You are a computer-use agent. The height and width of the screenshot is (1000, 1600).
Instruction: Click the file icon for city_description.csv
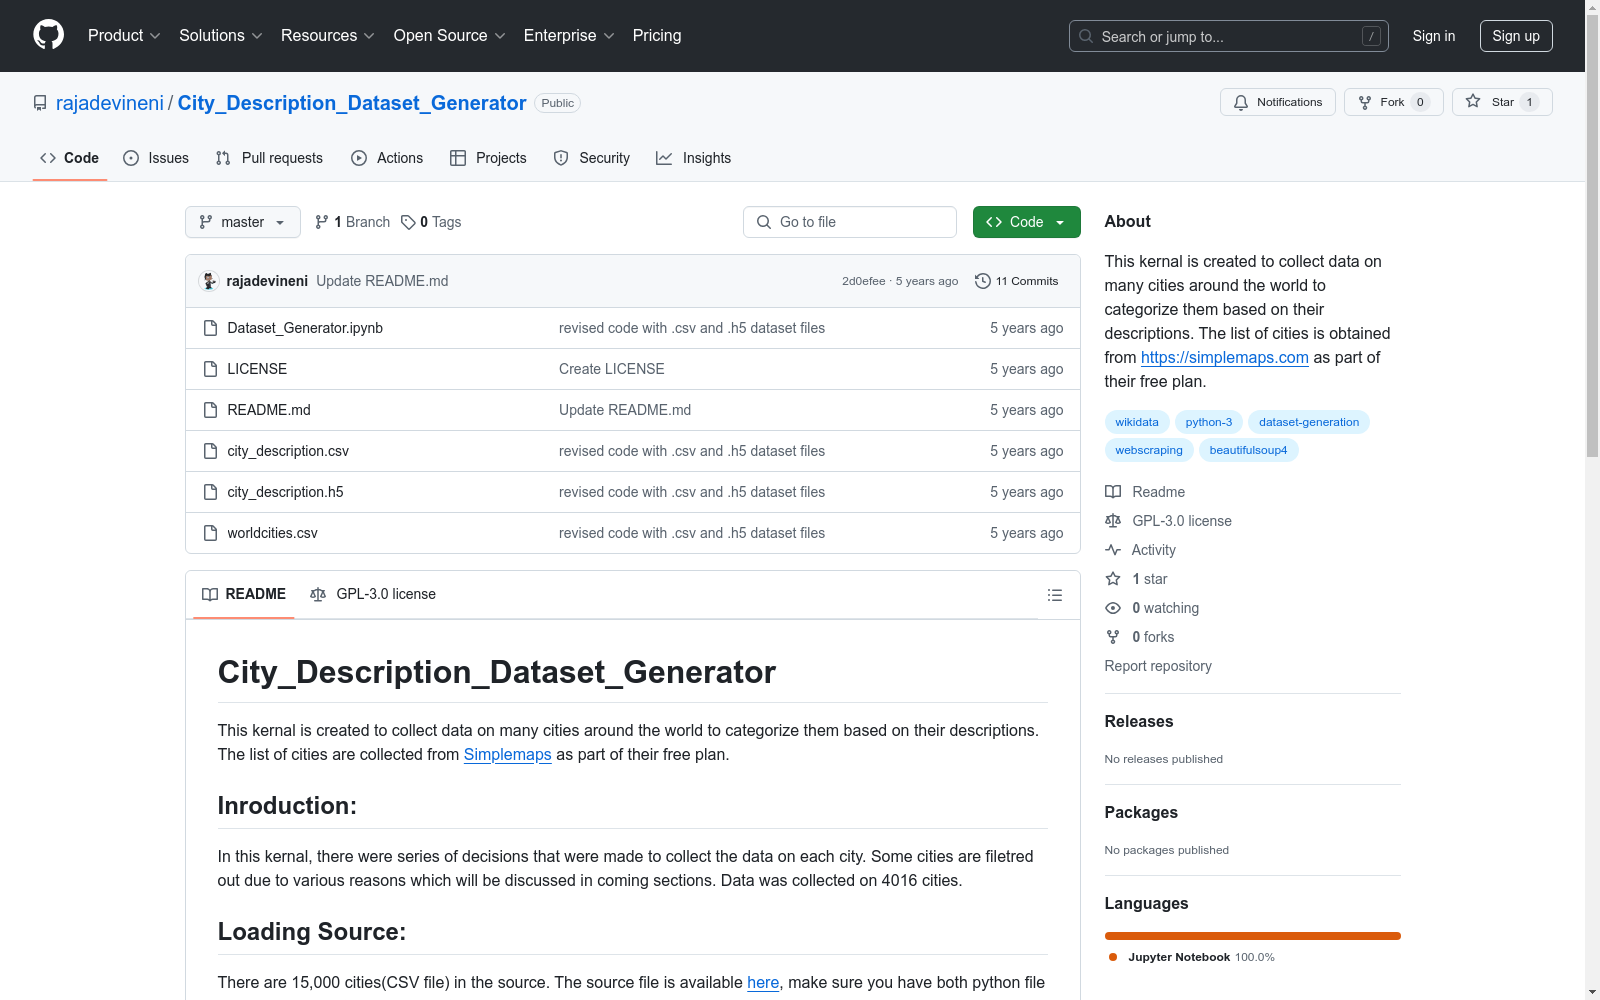click(x=210, y=451)
